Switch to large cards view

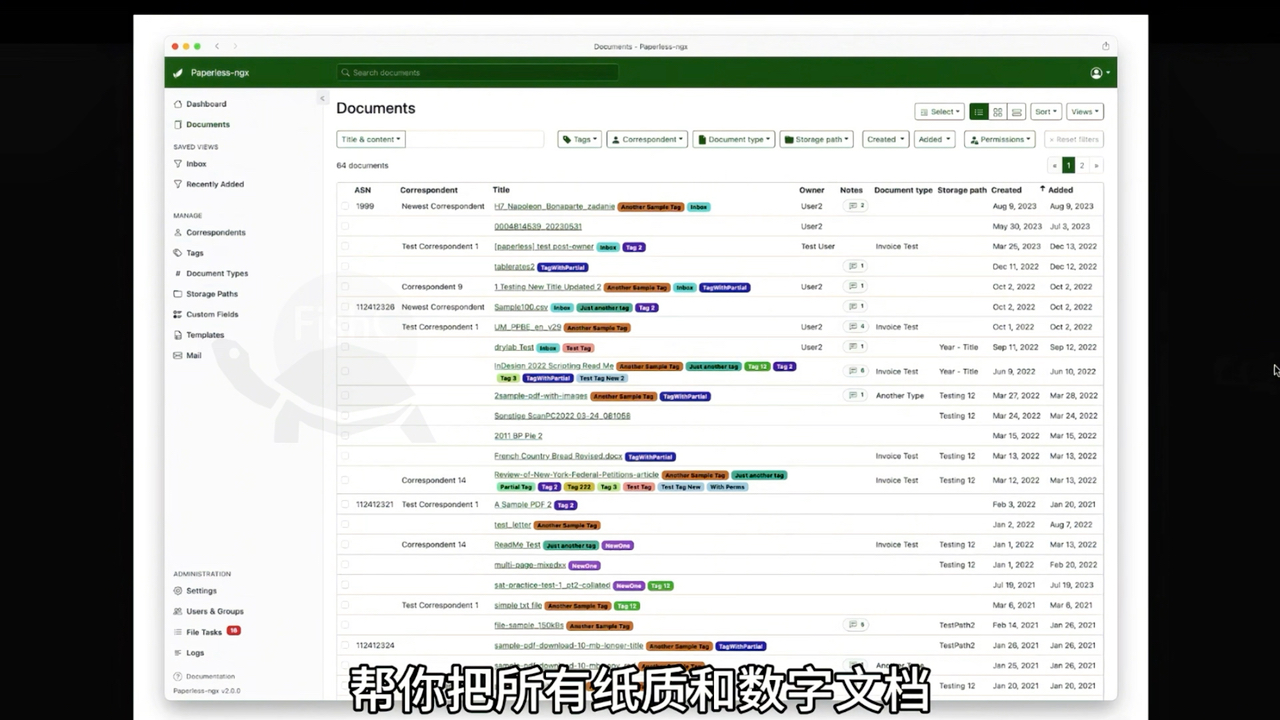[x=1016, y=112]
